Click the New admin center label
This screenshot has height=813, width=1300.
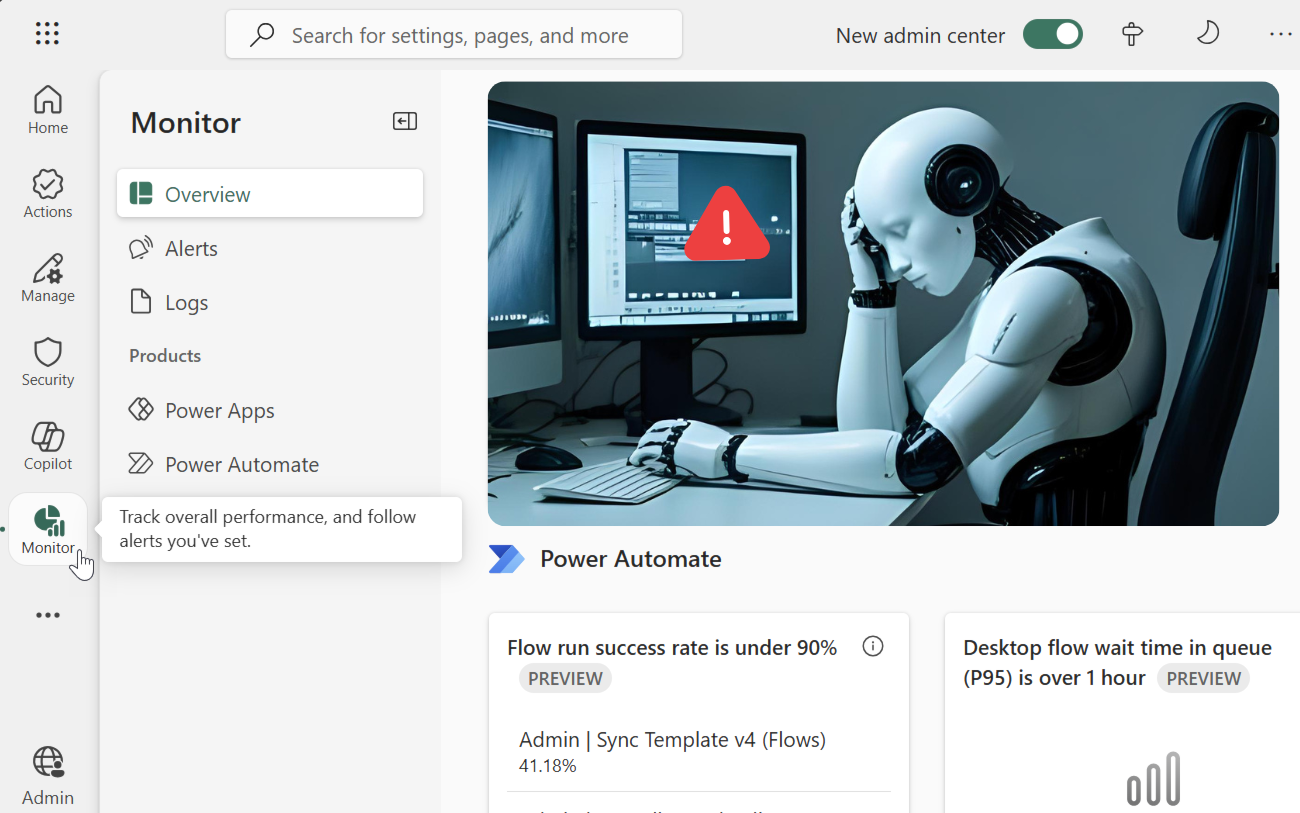pos(920,35)
